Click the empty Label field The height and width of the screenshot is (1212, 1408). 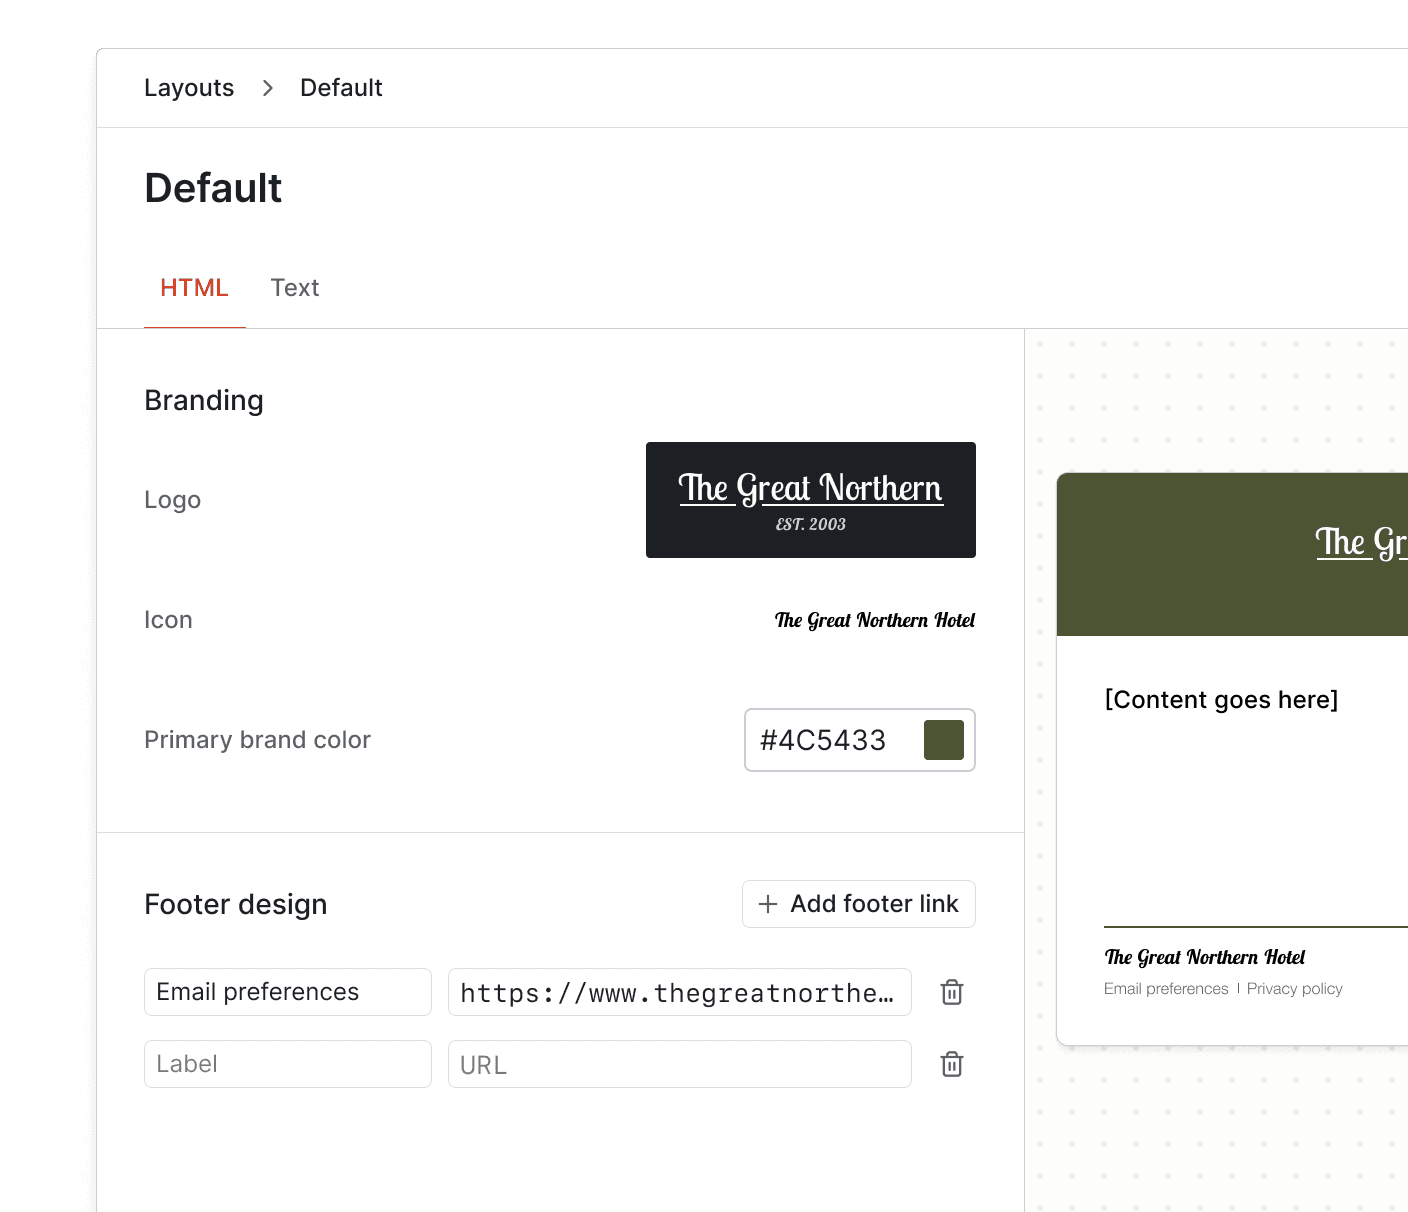point(287,1063)
